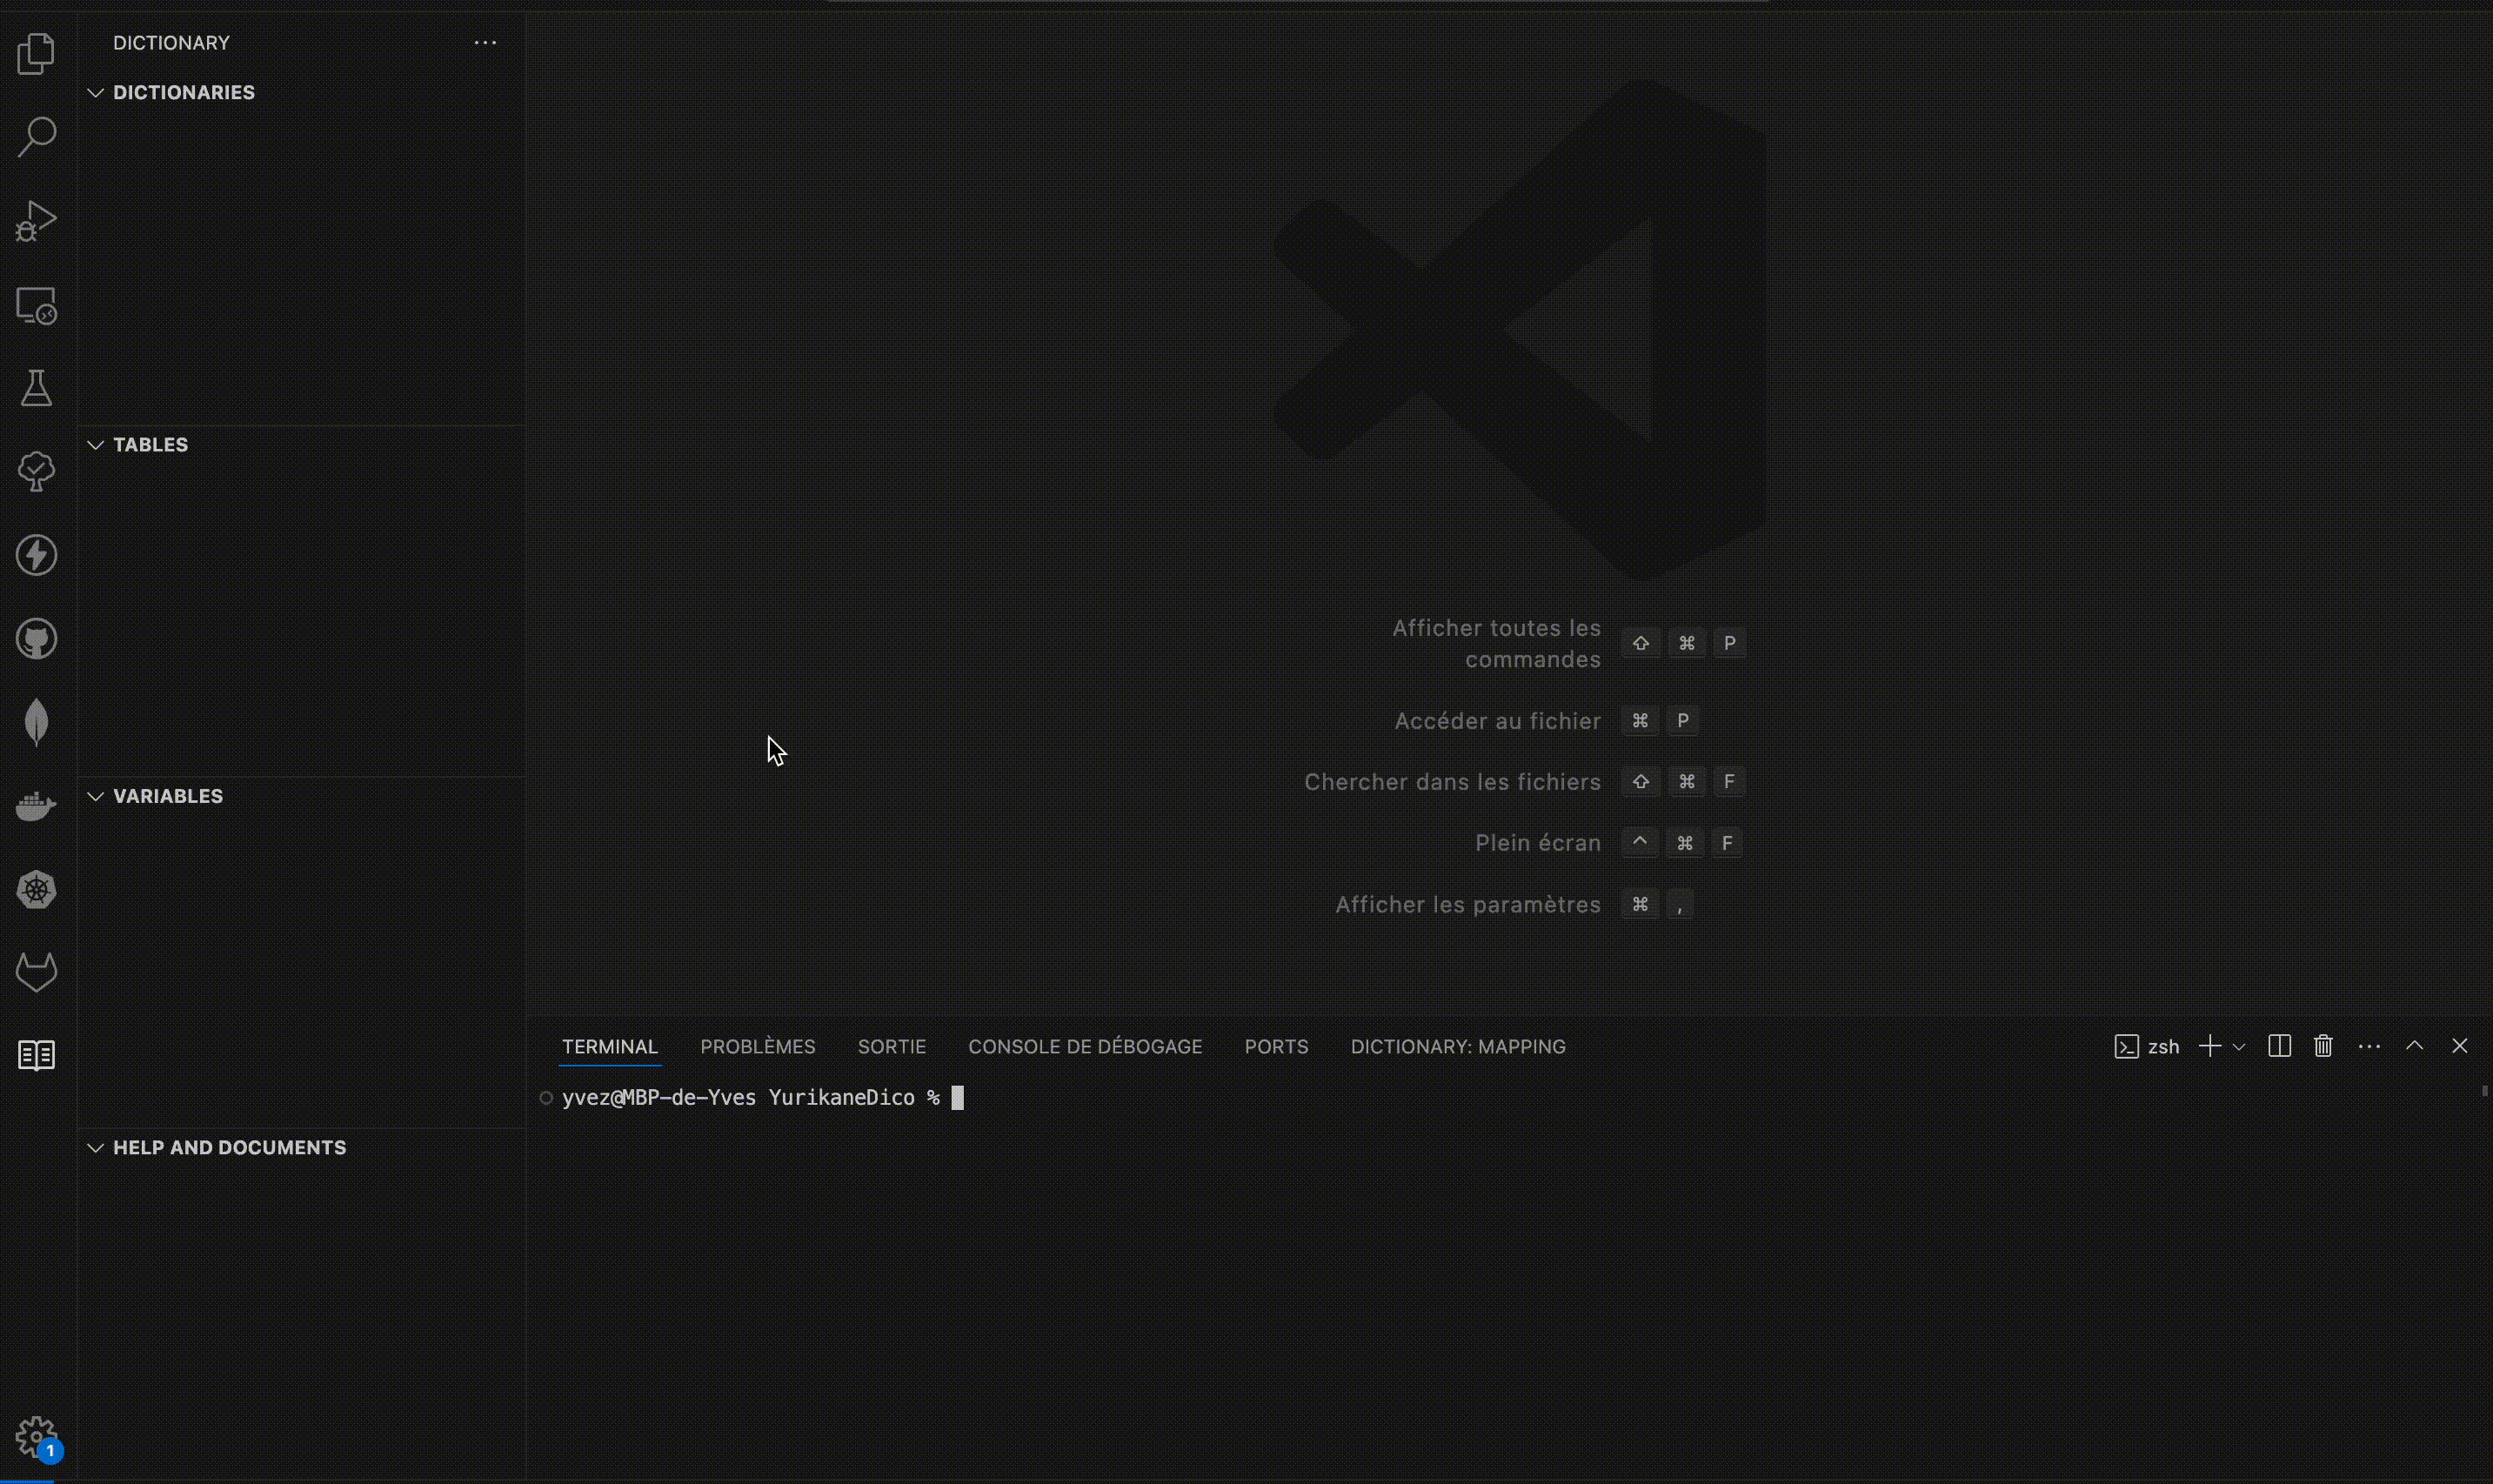Switch to the TERMINAL tab
The width and height of the screenshot is (2493, 1484).
tap(610, 1047)
